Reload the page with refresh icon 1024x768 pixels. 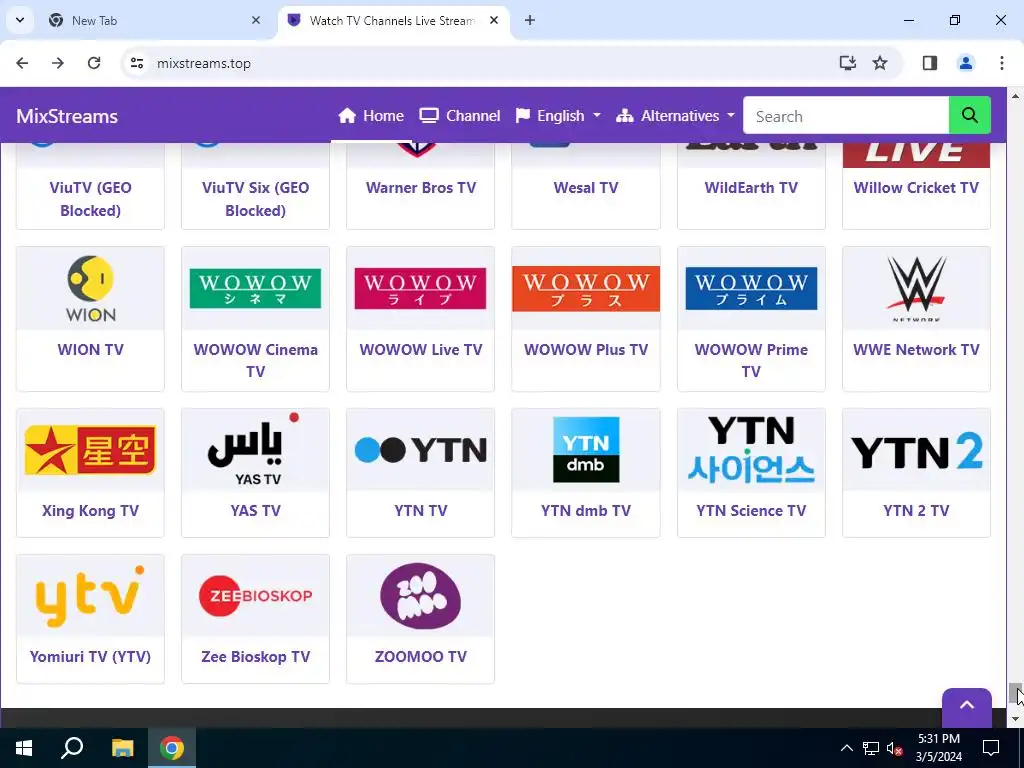point(94,63)
